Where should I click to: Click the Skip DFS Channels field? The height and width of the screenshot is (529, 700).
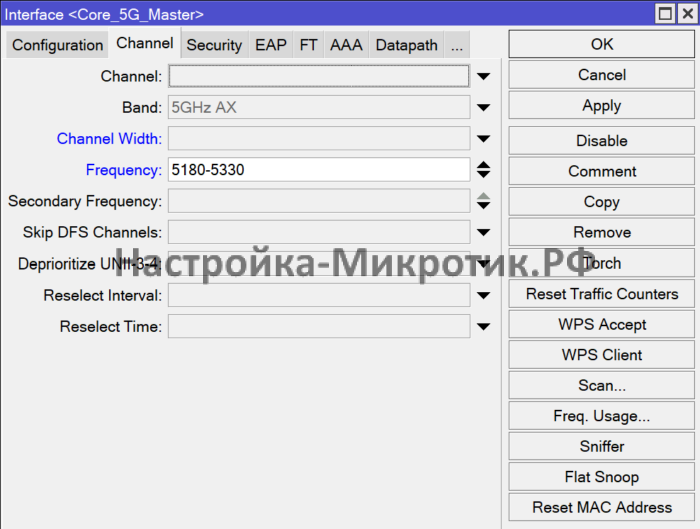(x=319, y=232)
